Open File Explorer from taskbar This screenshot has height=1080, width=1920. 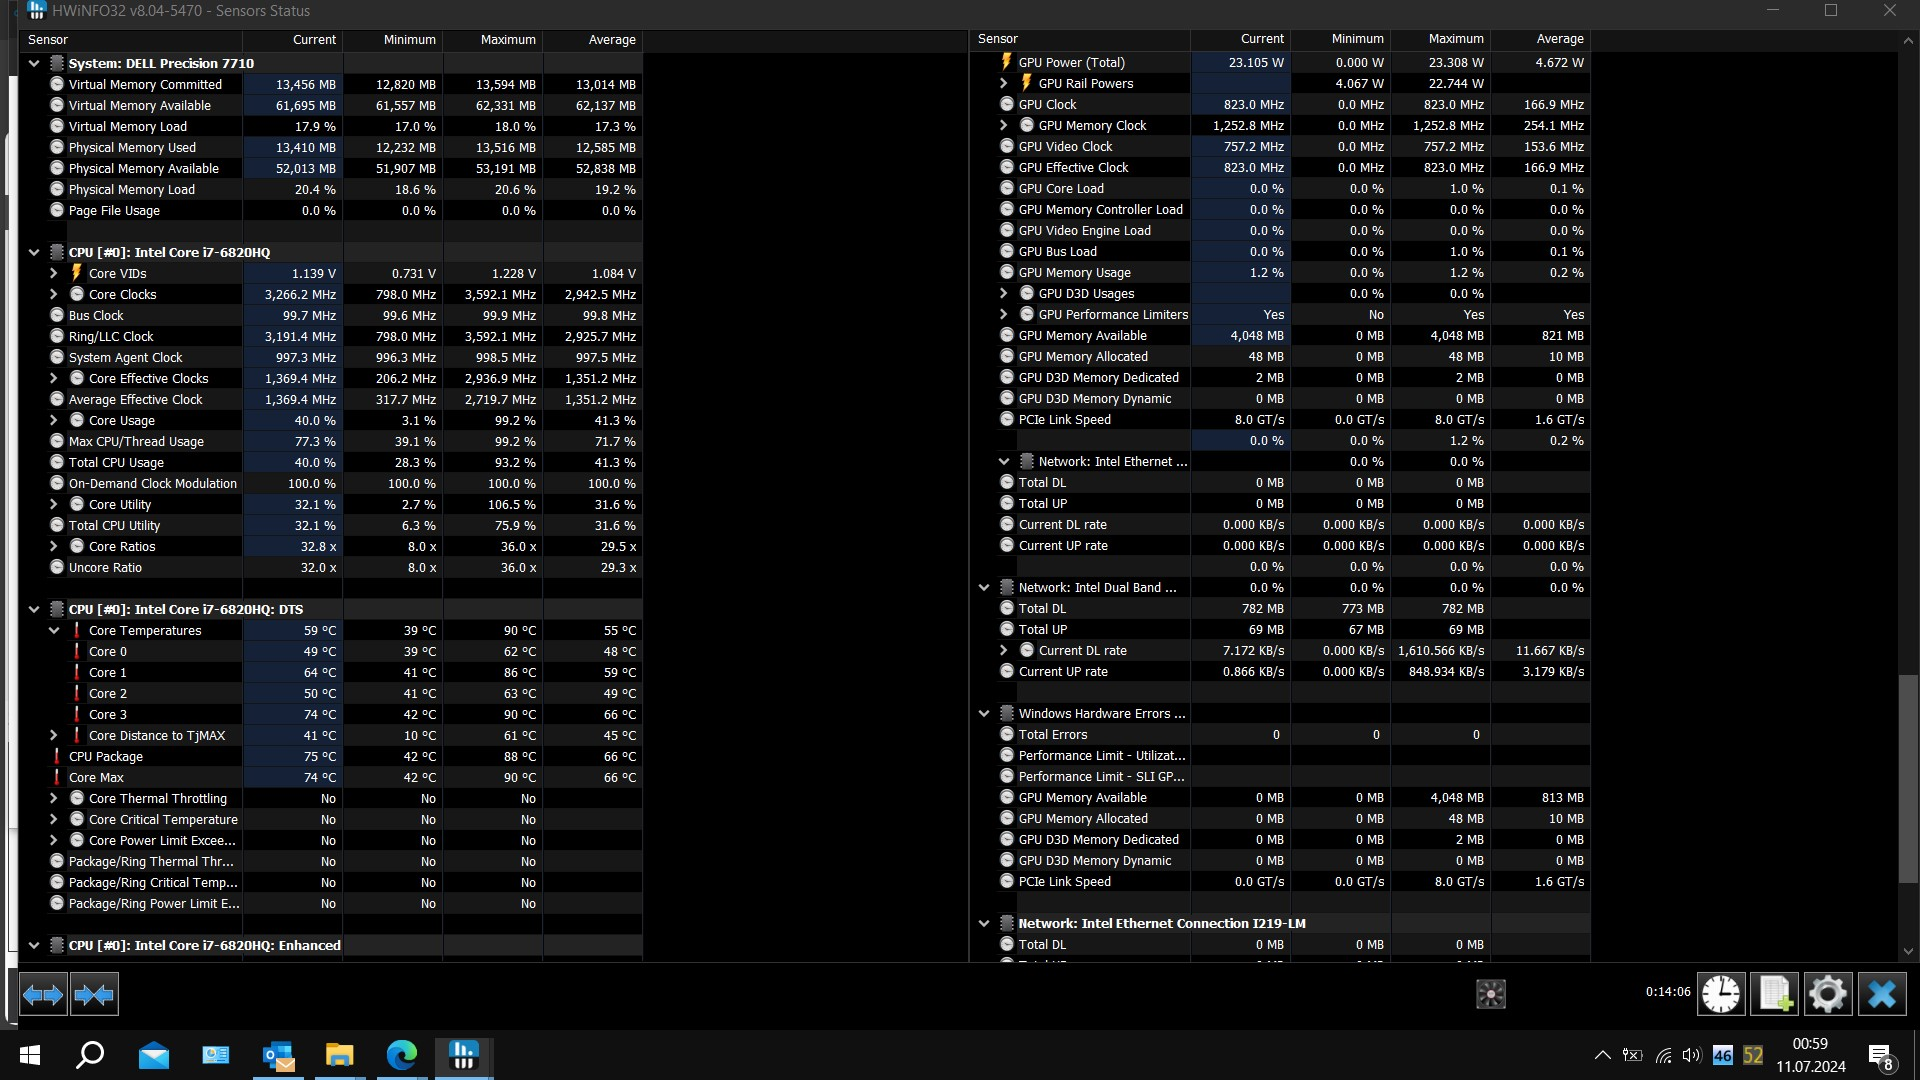[340, 1055]
